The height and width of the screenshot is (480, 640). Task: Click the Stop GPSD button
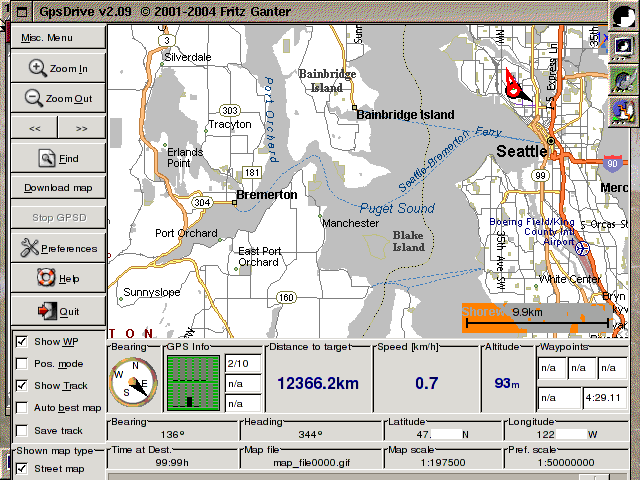point(58,217)
